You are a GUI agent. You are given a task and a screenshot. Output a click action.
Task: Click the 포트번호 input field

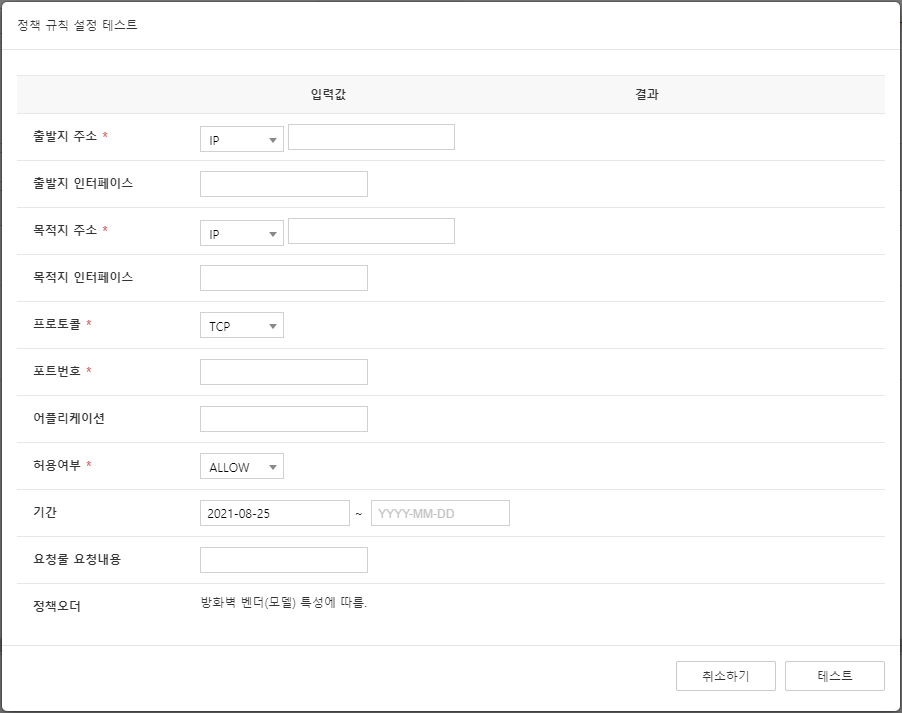click(x=284, y=372)
